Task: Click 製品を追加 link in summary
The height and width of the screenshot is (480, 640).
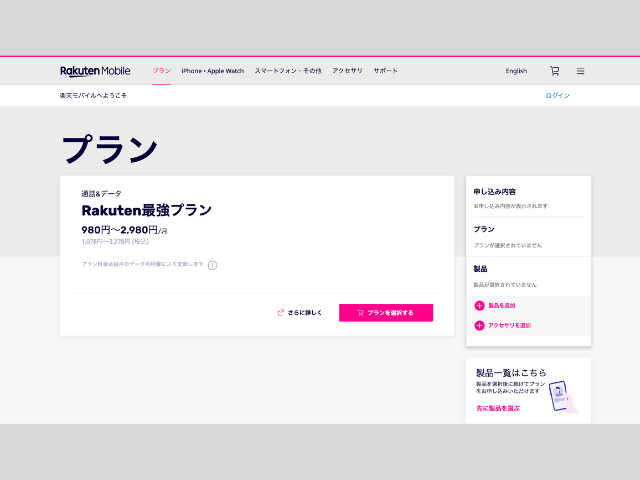Action: click(502, 306)
